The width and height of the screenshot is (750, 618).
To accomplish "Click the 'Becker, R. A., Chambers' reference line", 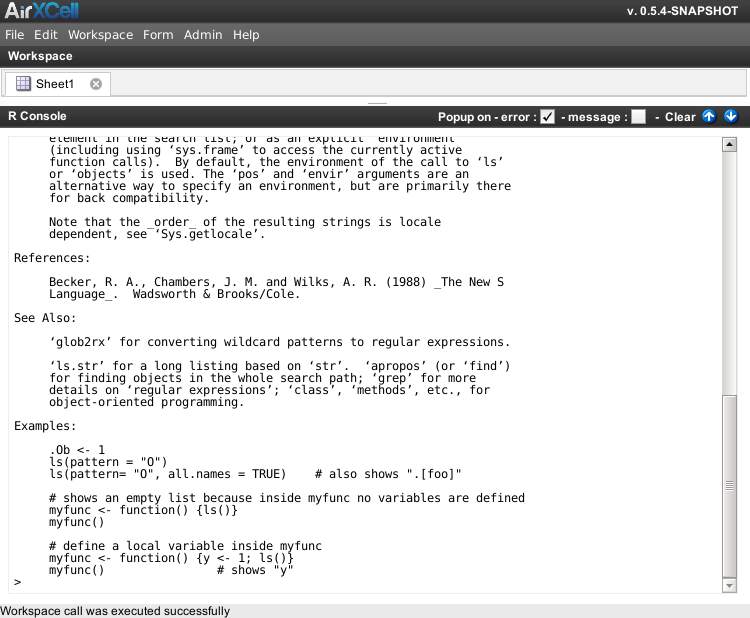I will tap(276, 282).
